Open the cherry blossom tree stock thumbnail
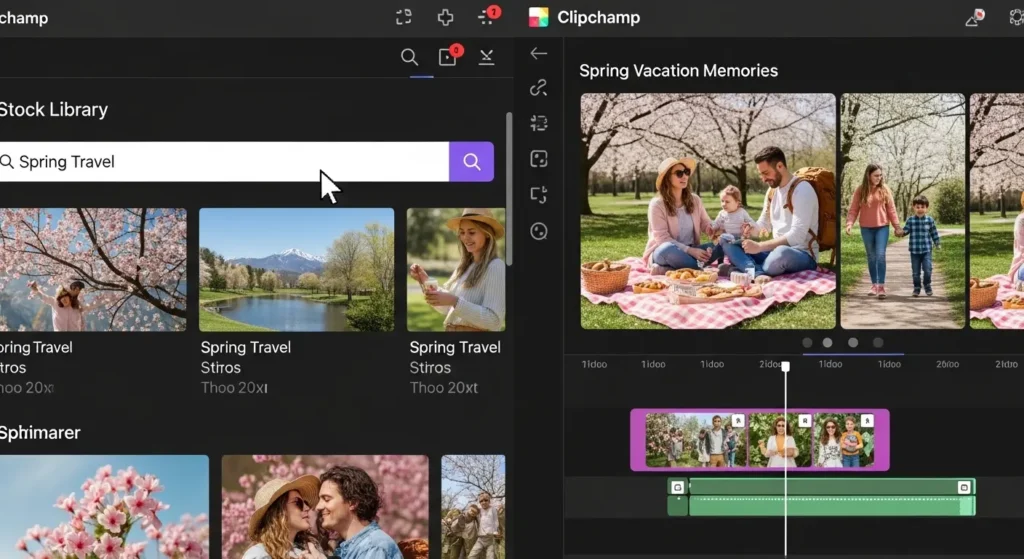 (93, 270)
